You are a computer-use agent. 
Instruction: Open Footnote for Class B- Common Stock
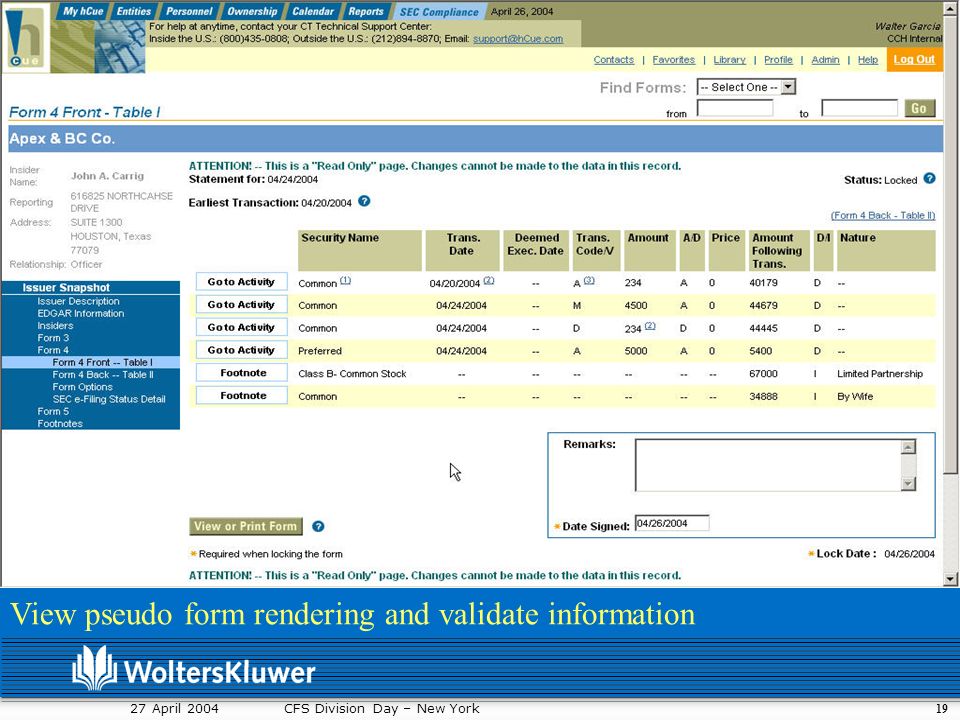point(241,373)
